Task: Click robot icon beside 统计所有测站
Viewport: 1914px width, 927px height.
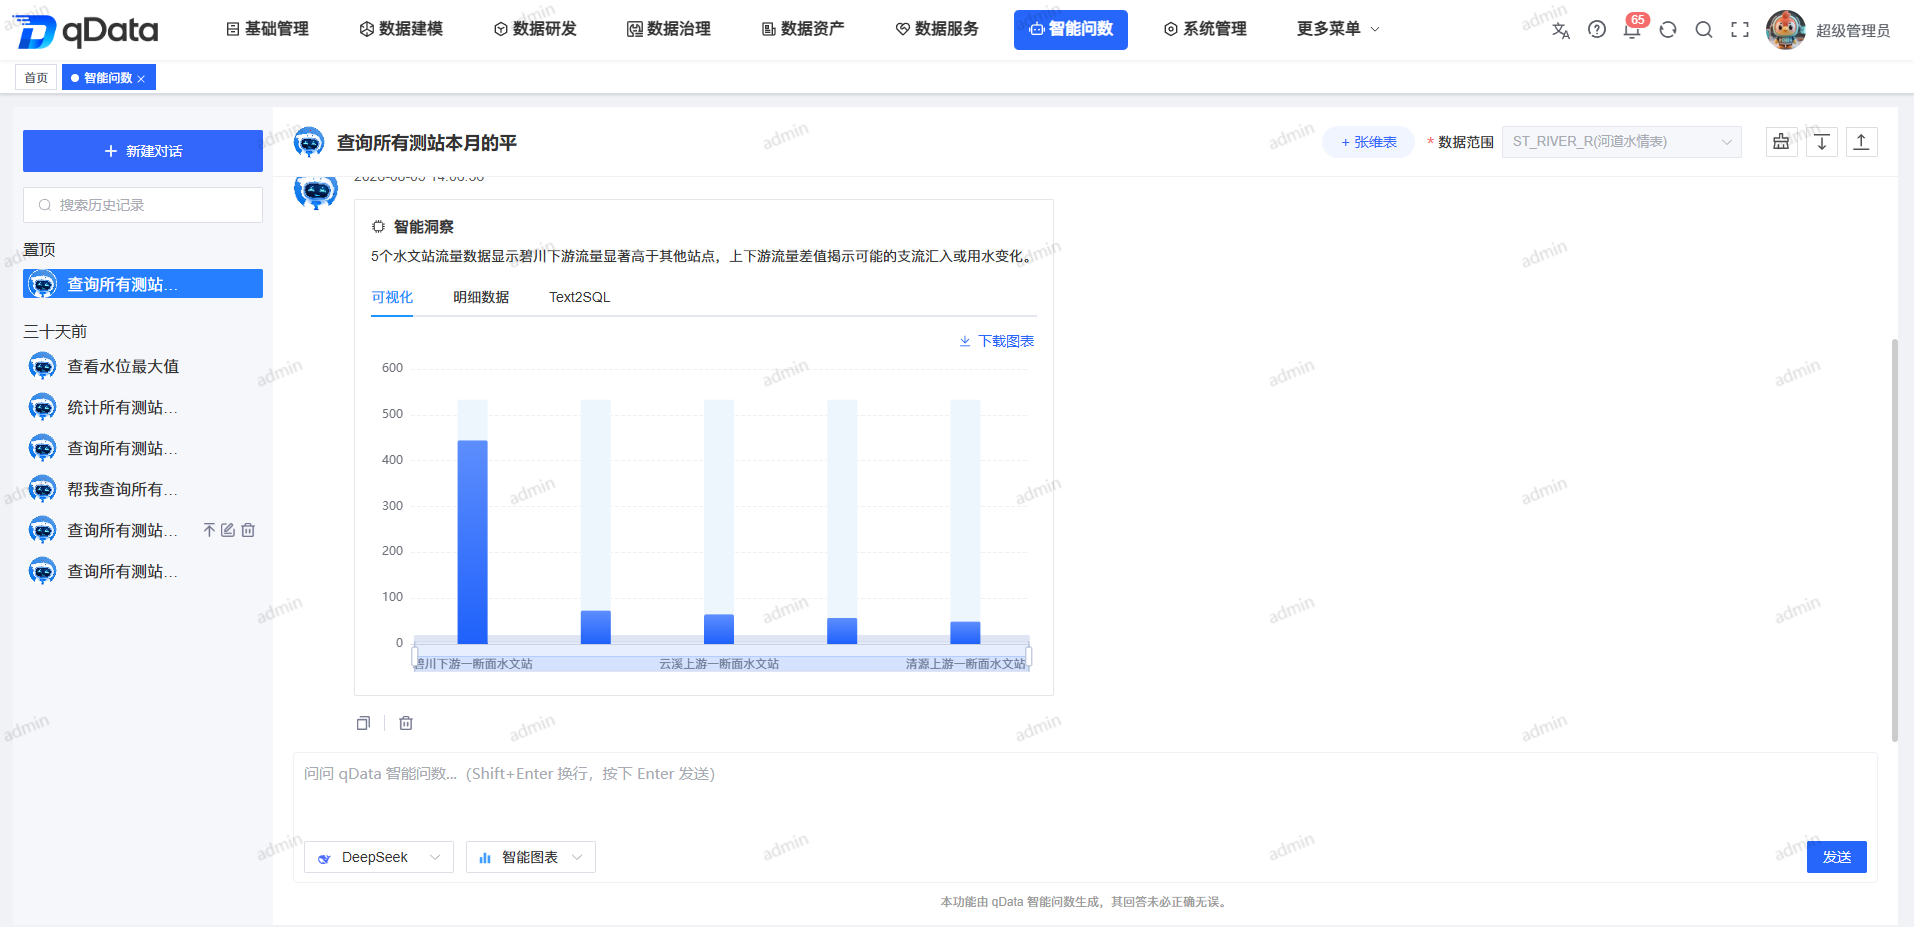Action: click(42, 408)
